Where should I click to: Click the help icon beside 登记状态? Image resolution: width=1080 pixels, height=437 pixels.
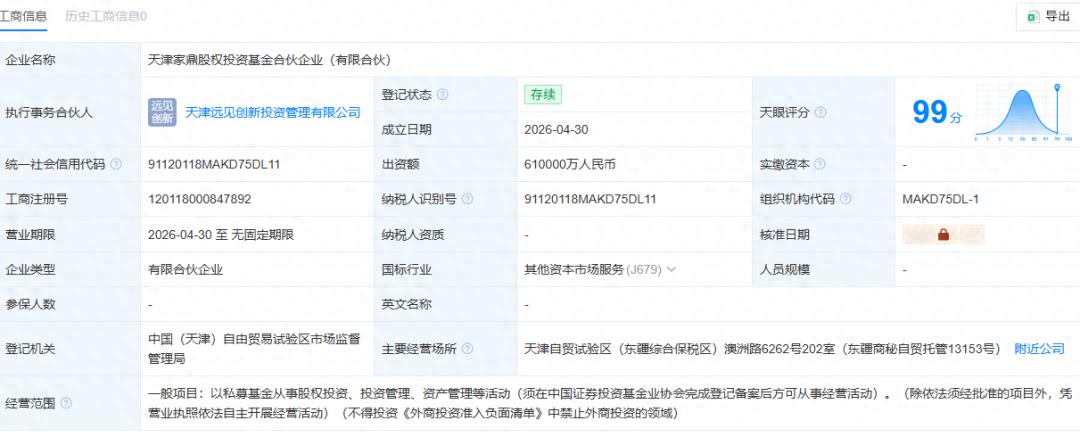[x=442, y=94]
